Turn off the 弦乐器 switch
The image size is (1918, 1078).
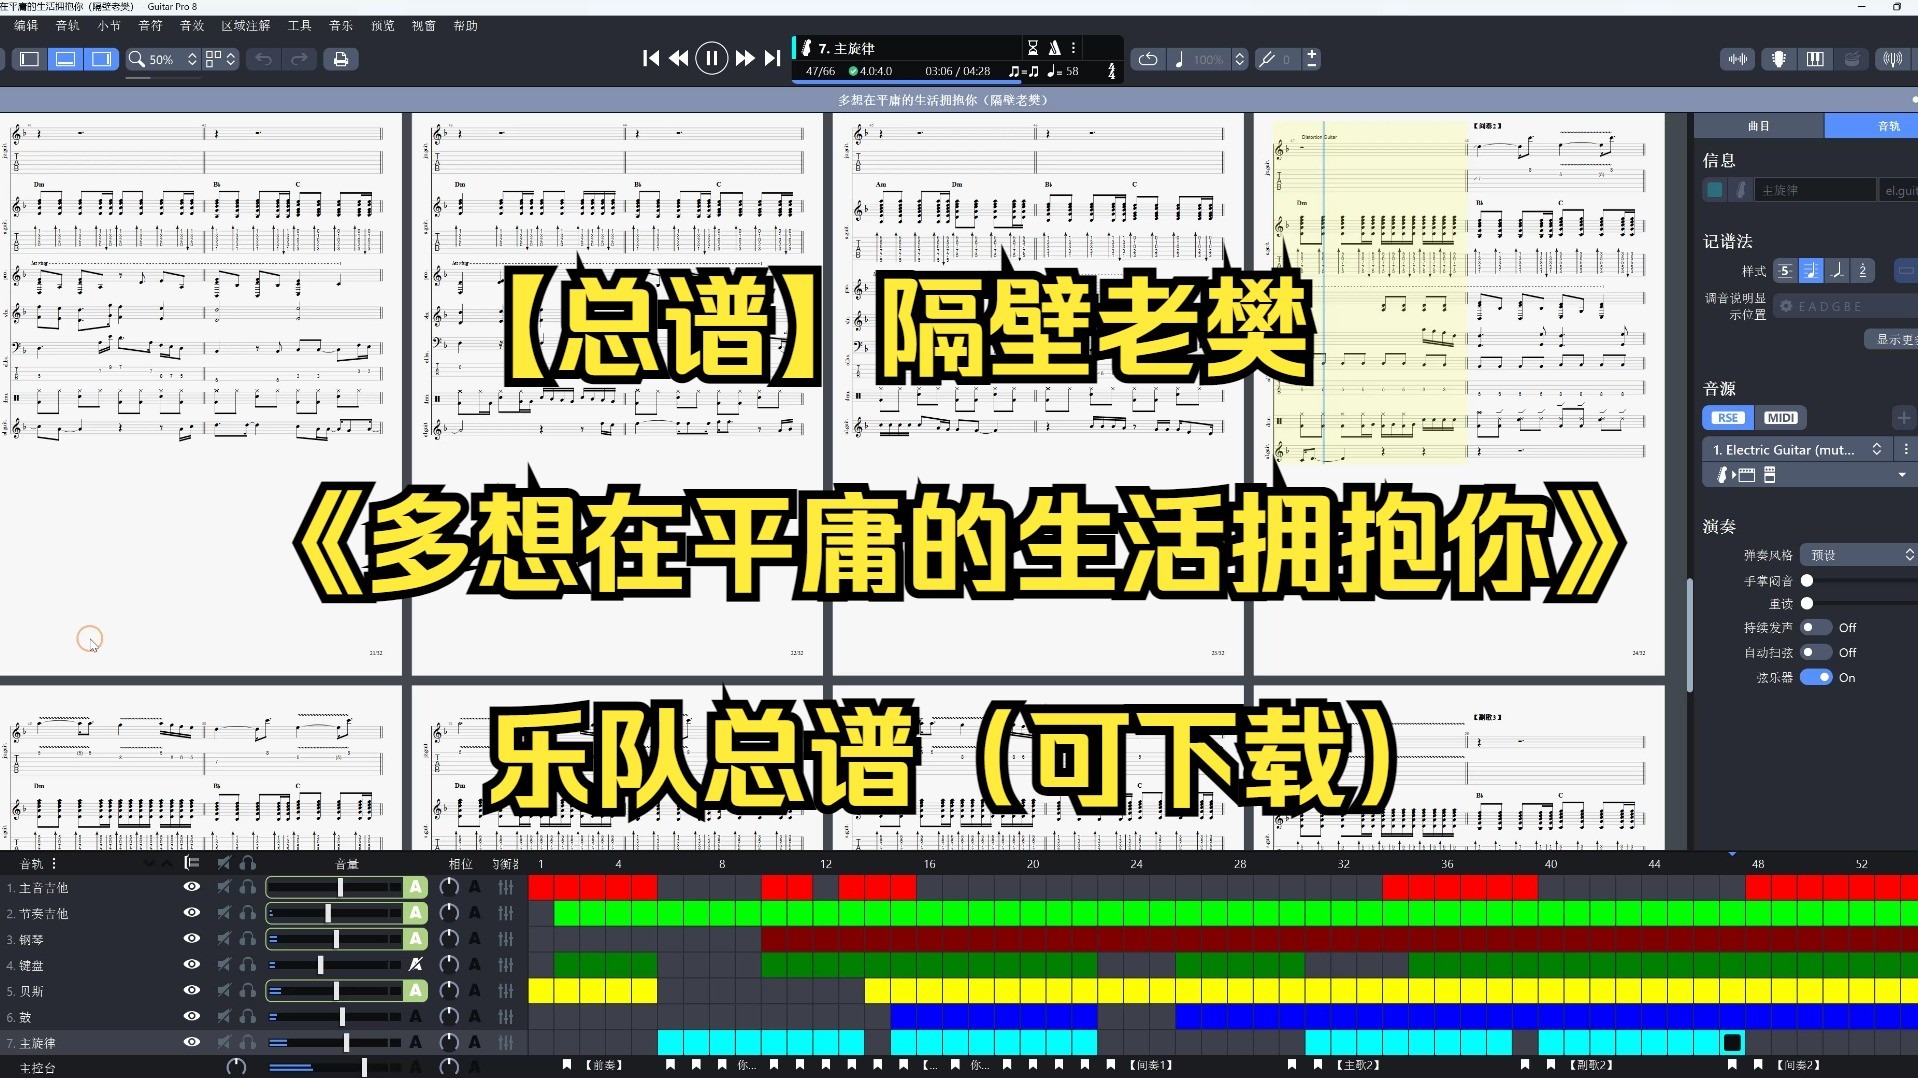coord(1816,678)
